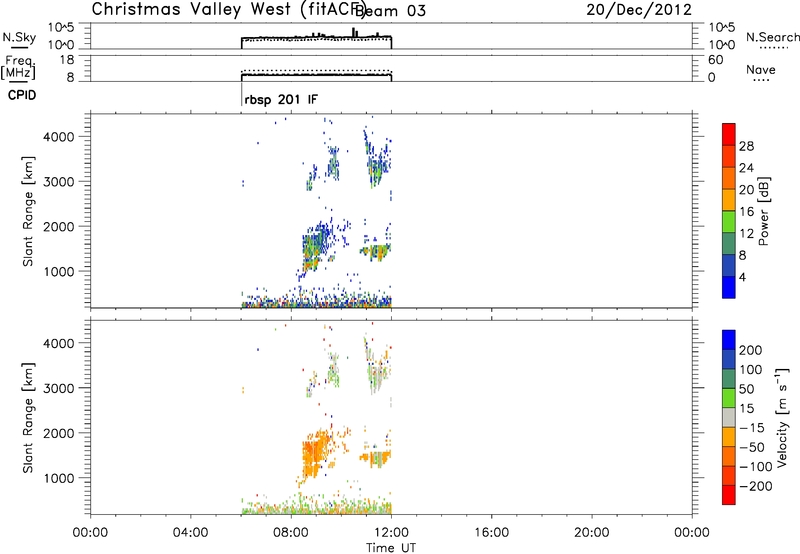Click the 'Nave' legend label

click(x=761, y=70)
